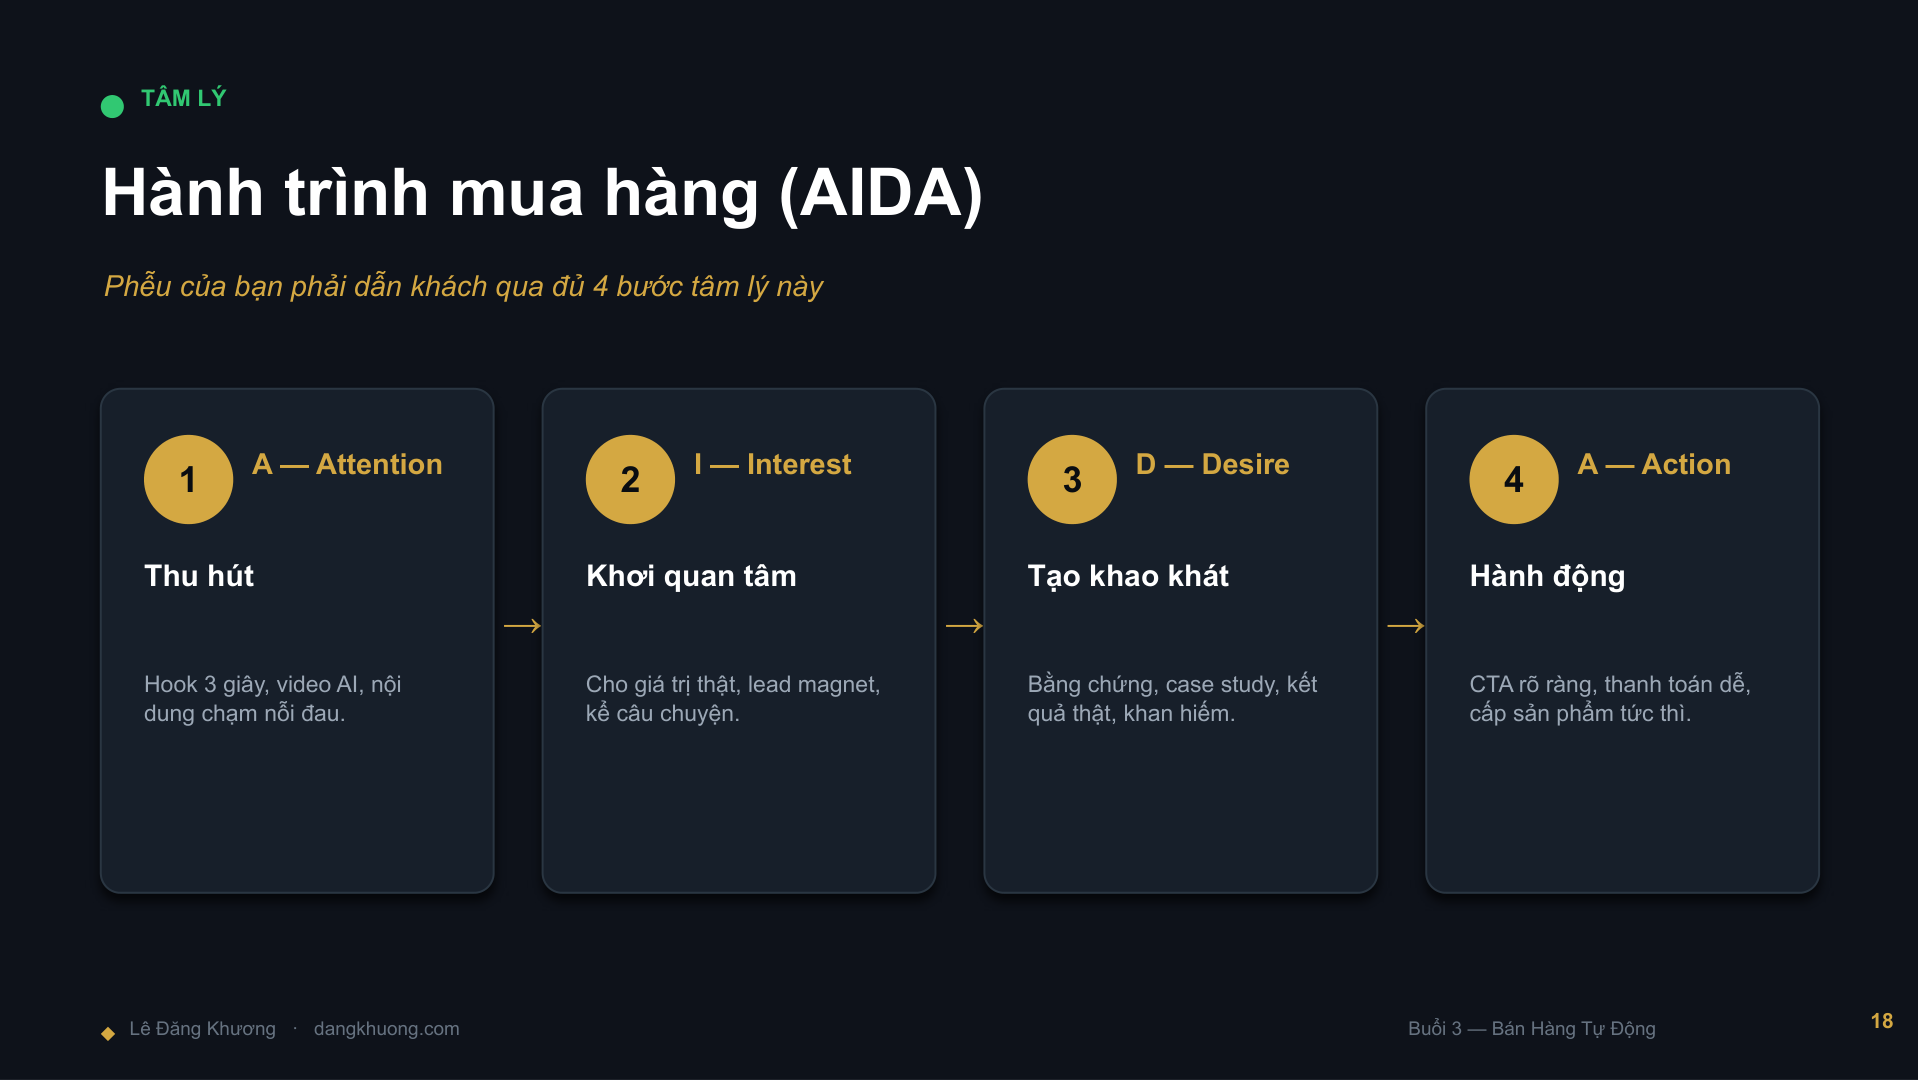Click the gold diamond near Lê Đăng Khương
1918x1080 pixels.
(x=108, y=1033)
